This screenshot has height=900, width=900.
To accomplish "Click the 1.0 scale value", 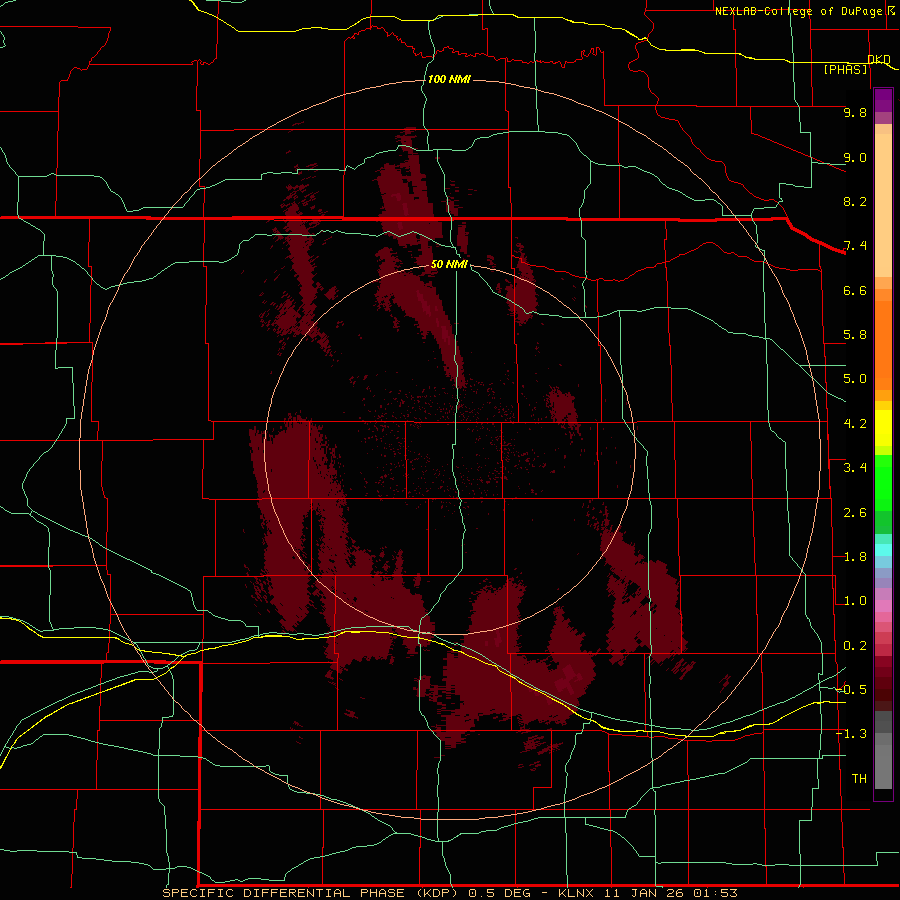I will [855, 601].
